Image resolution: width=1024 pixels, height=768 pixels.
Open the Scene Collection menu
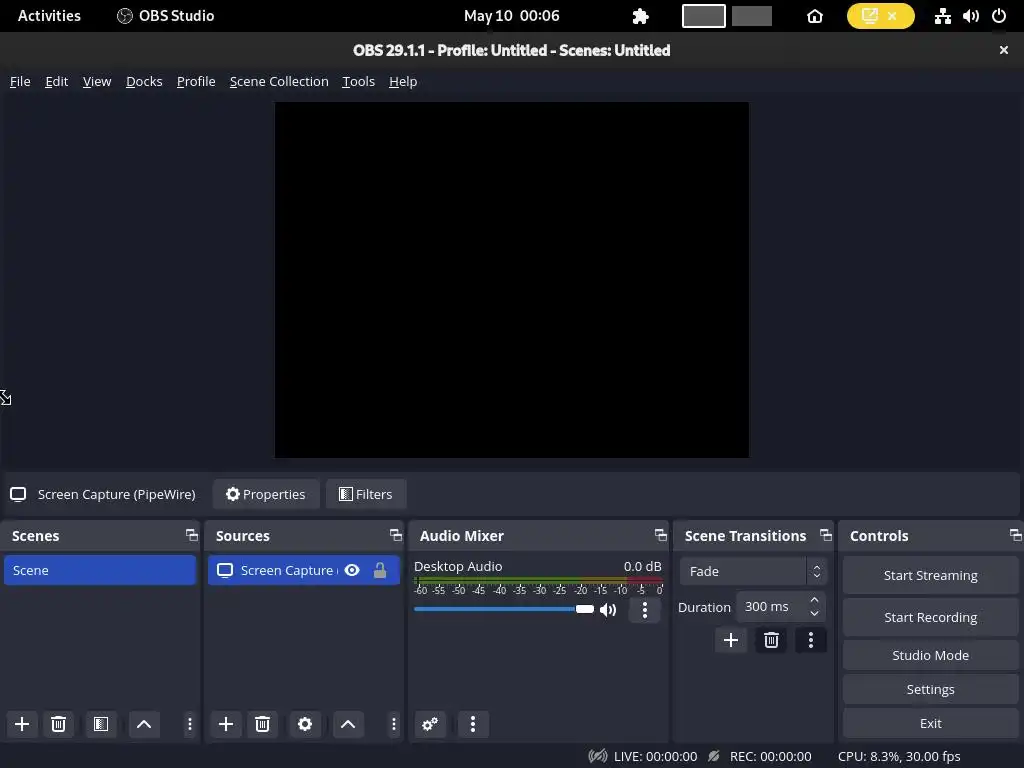click(279, 82)
